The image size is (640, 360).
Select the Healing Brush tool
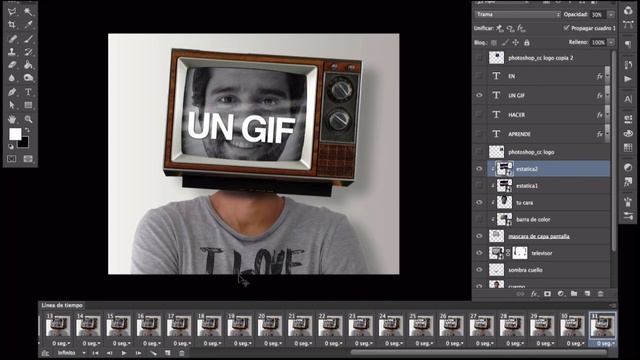[x=12, y=39]
